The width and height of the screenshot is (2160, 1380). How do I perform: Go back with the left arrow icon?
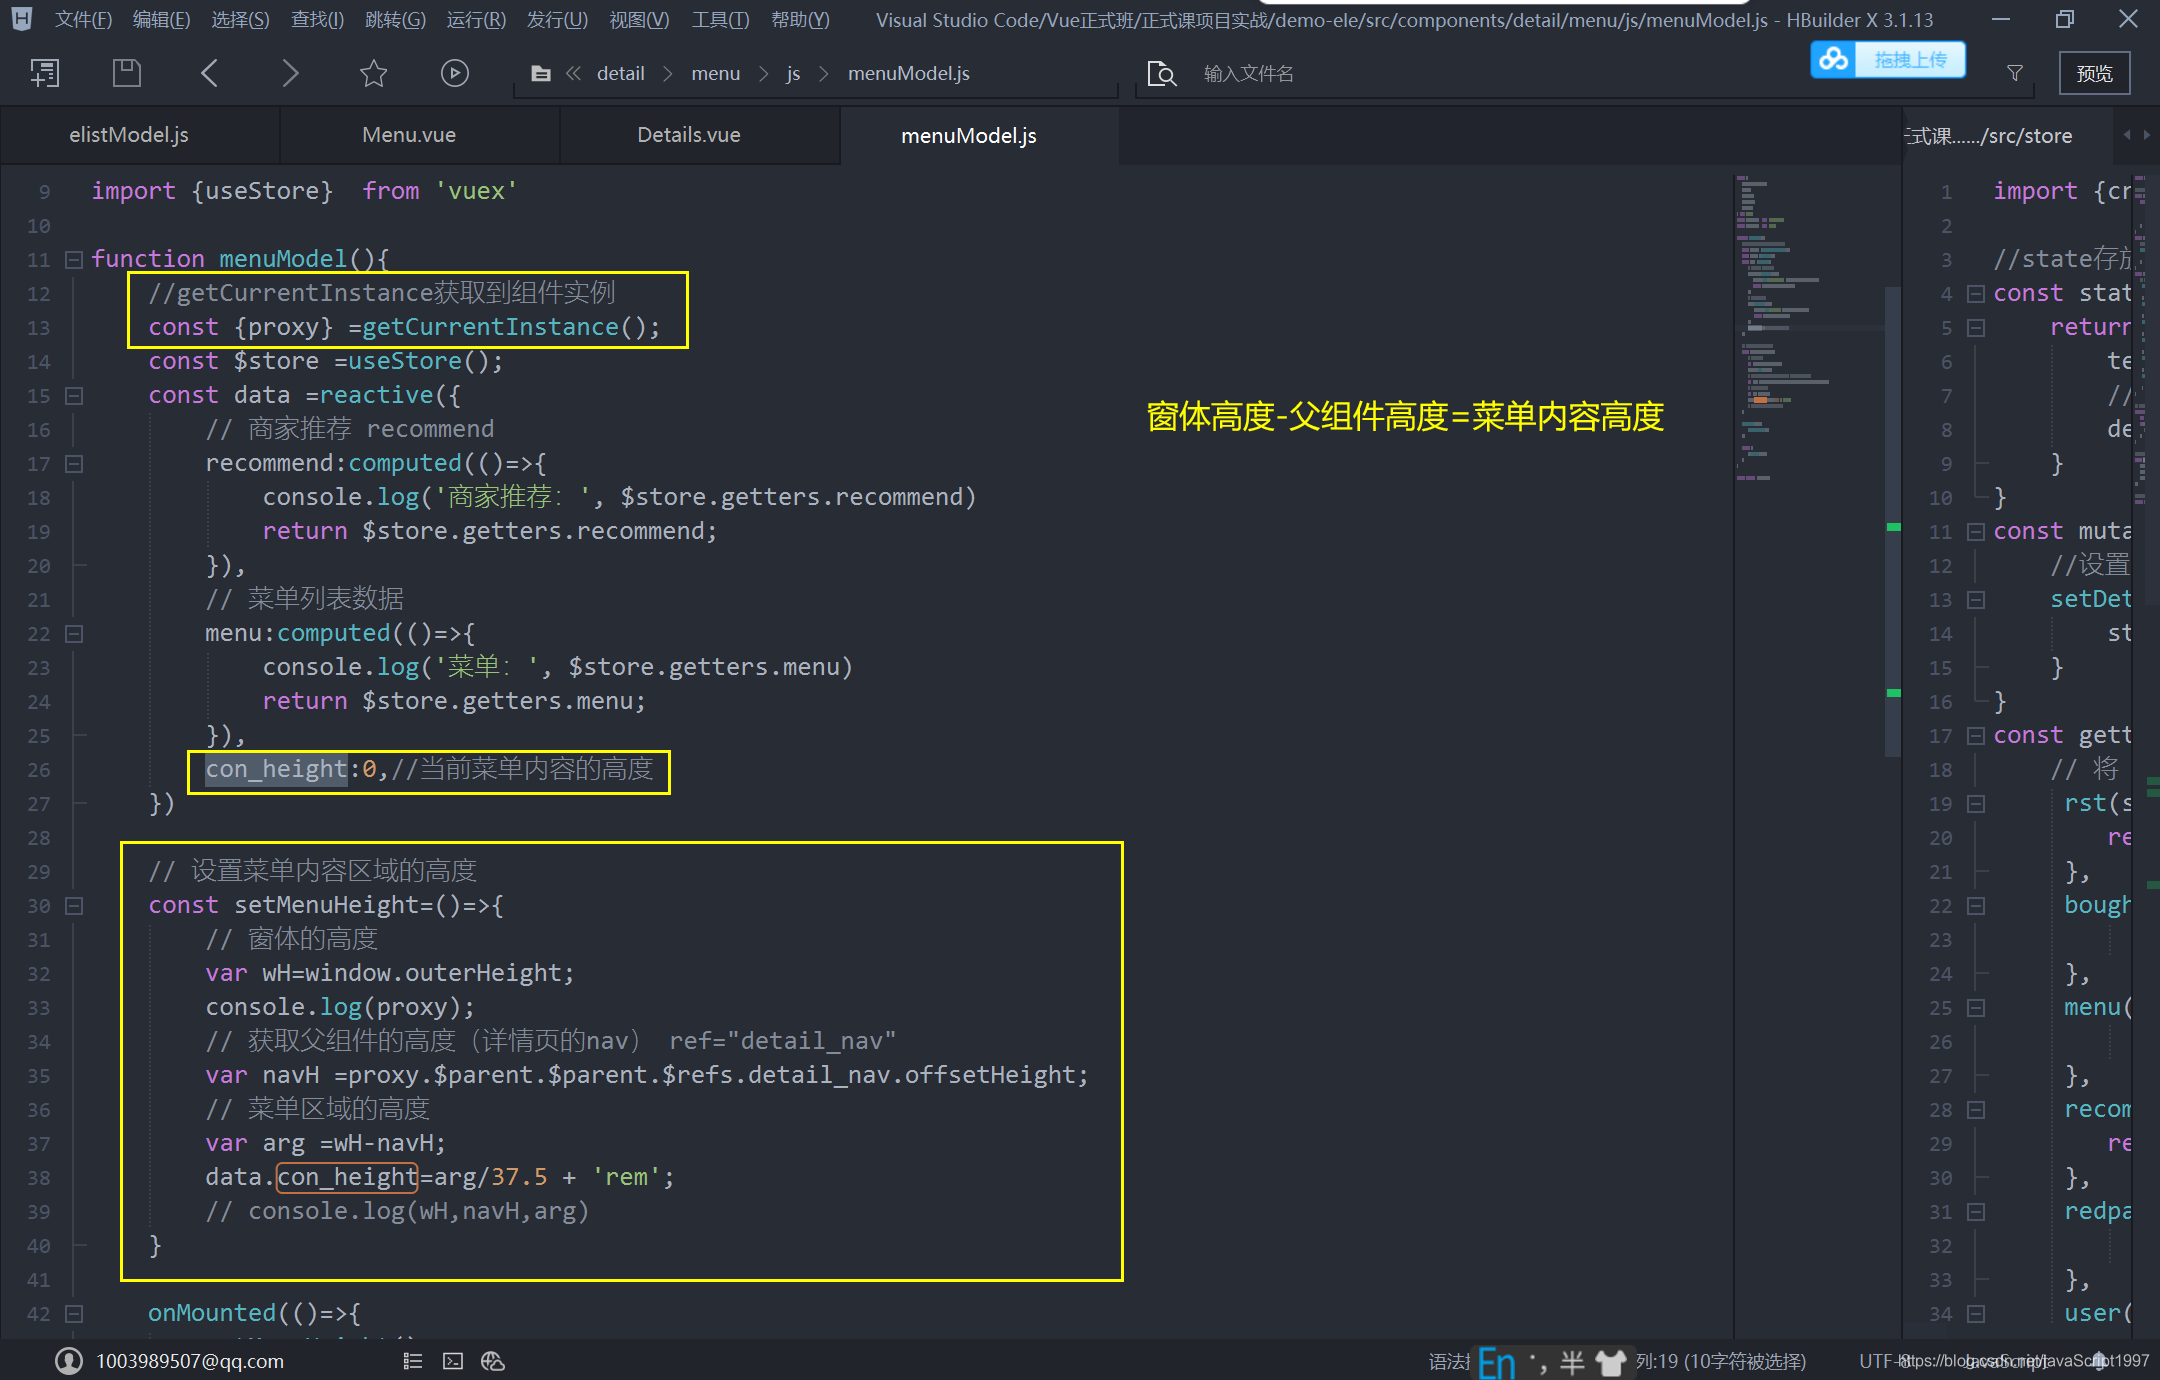209,73
